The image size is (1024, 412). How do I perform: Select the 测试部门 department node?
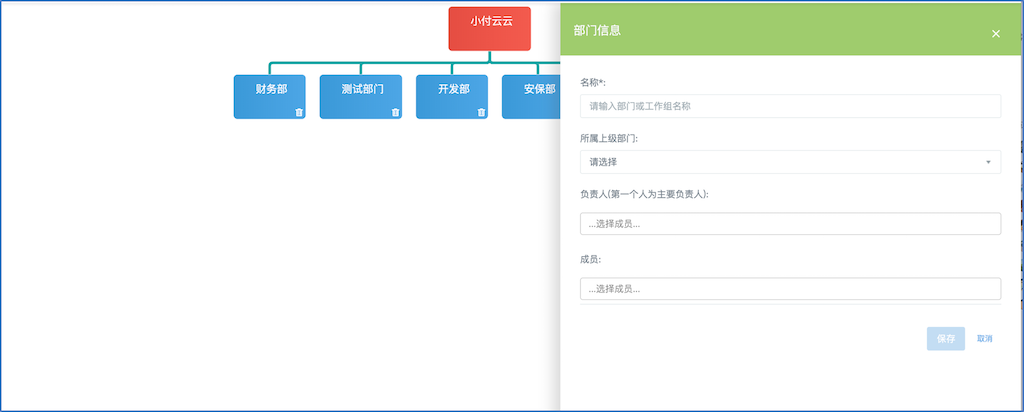(360, 97)
